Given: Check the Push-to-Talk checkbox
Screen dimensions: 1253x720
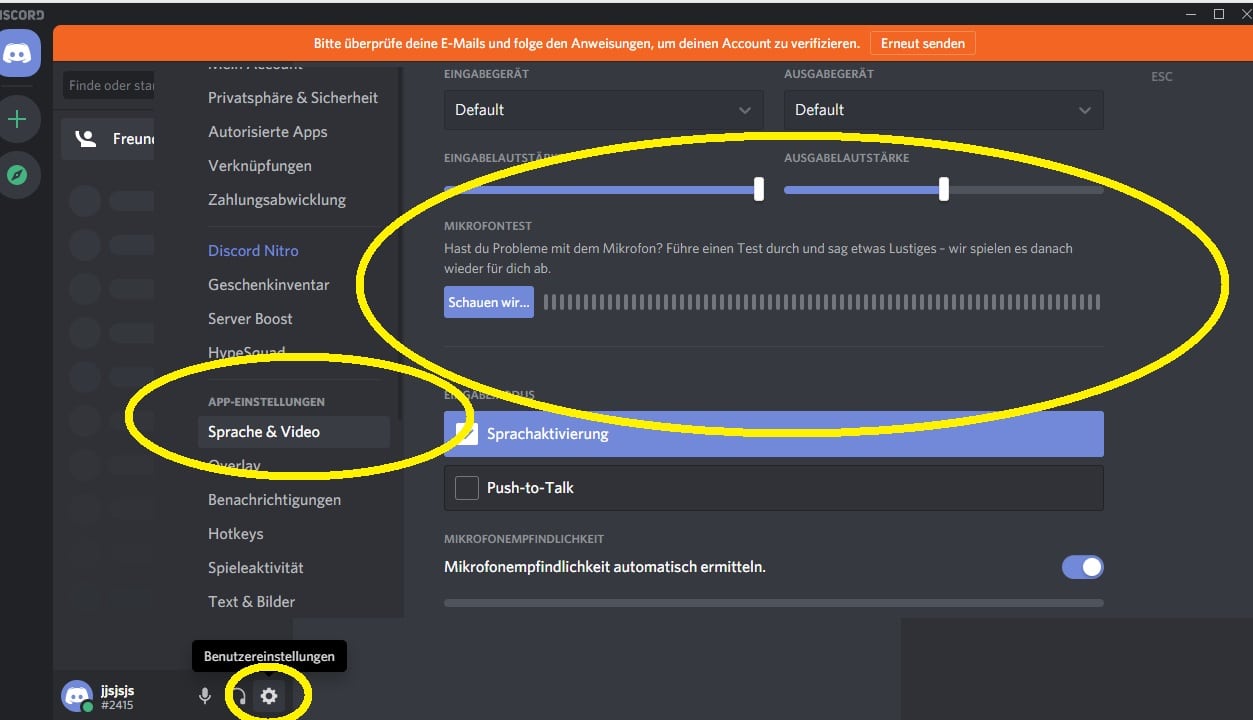Looking at the screenshot, I should 467,488.
